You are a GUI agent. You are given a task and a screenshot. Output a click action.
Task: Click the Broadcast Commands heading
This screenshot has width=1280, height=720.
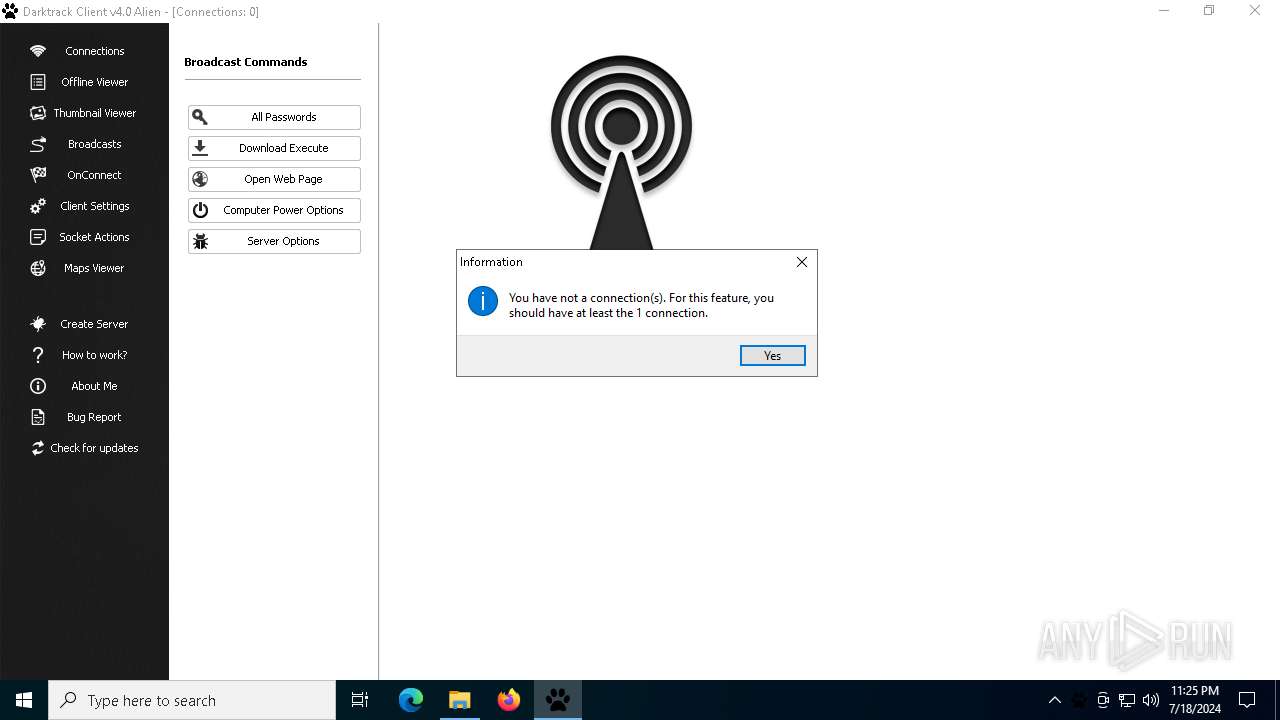pos(245,62)
